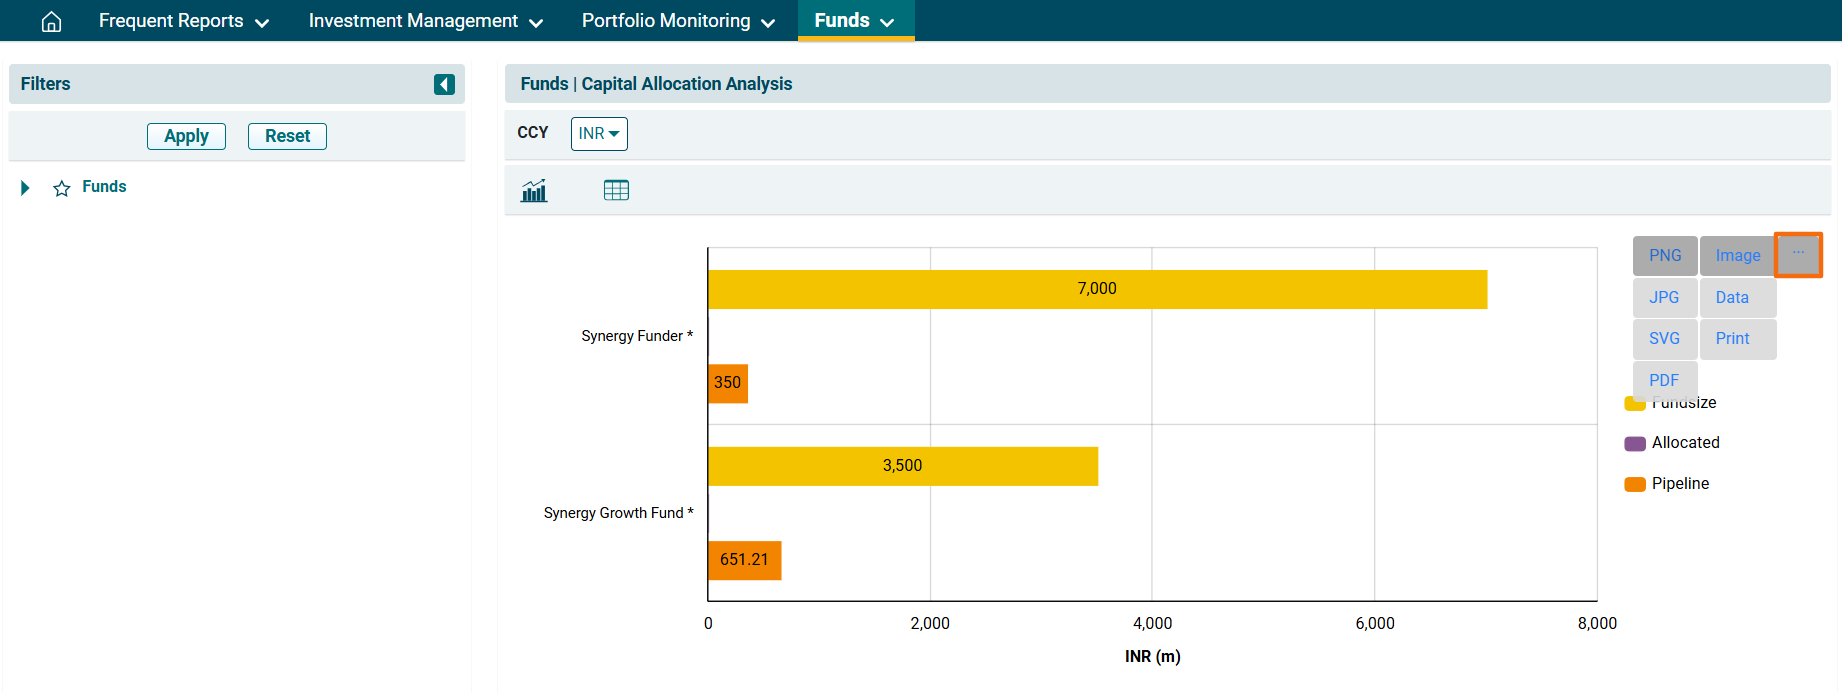Open the INR currency dropdown
1842x693 pixels.
pos(599,134)
